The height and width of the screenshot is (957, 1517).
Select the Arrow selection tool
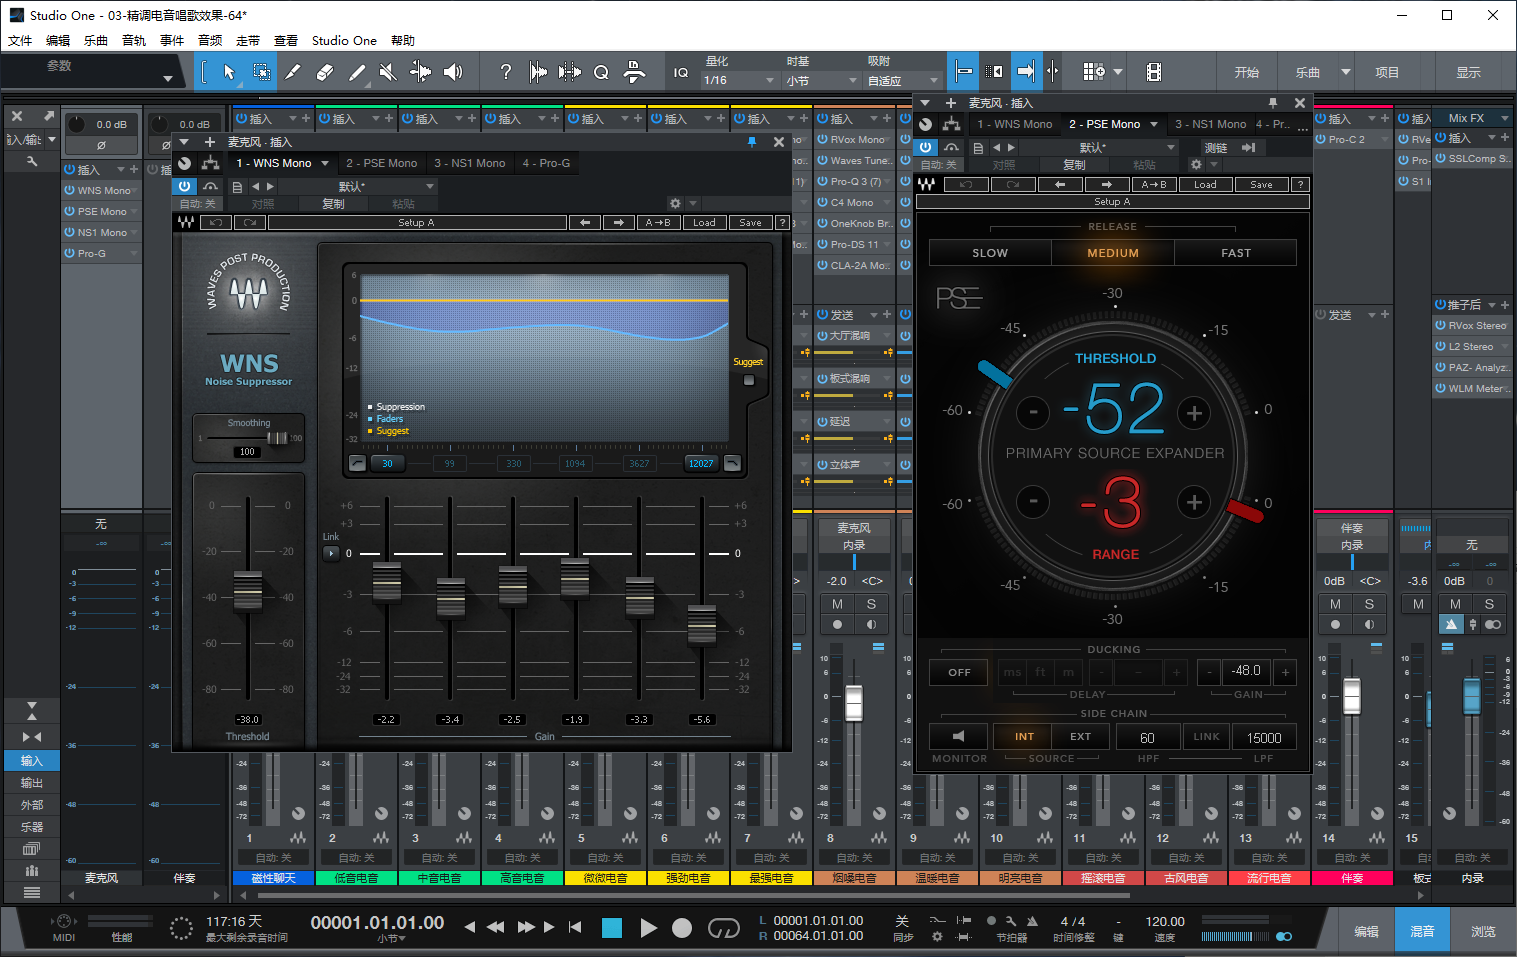(x=229, y=72)
